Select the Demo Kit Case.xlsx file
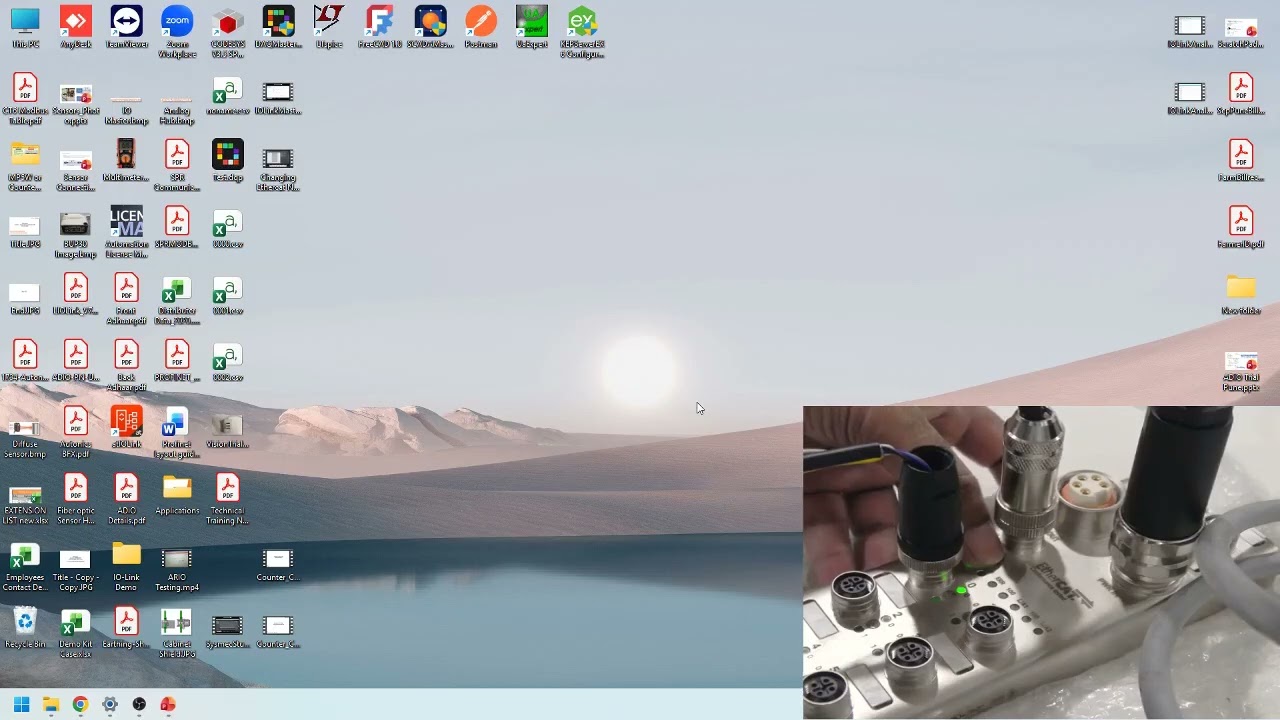The width and height of the screenshot is (1280, 720). click(x=76, y=632)
